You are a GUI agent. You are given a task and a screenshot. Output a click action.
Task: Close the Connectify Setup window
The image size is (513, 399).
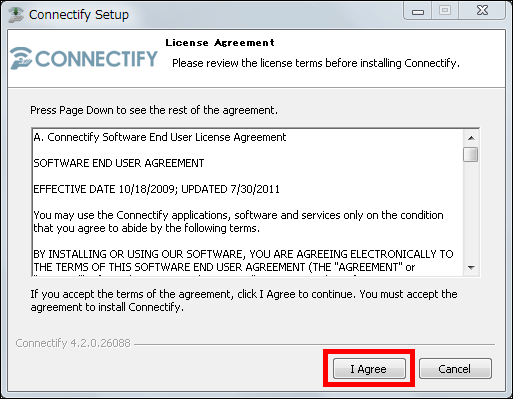[x=482, y=11]
